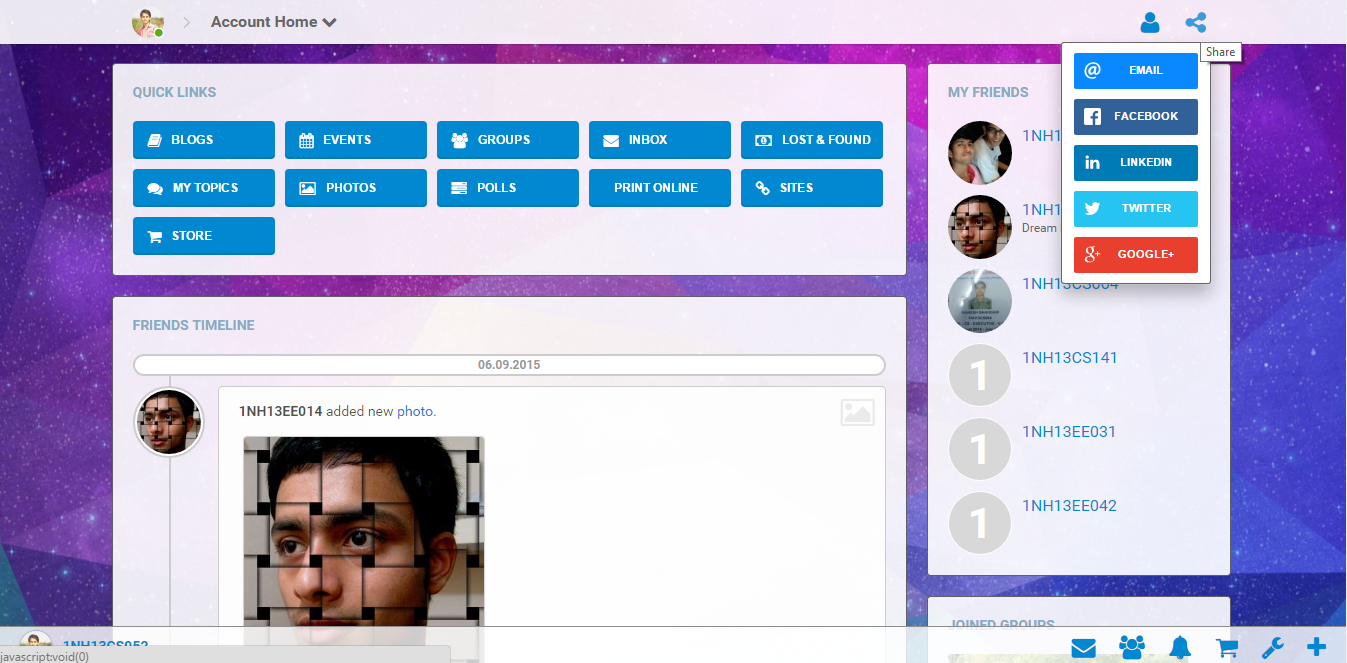Share via Email button
Viewport: 1347px width, 663px height.
[1136, 71]
